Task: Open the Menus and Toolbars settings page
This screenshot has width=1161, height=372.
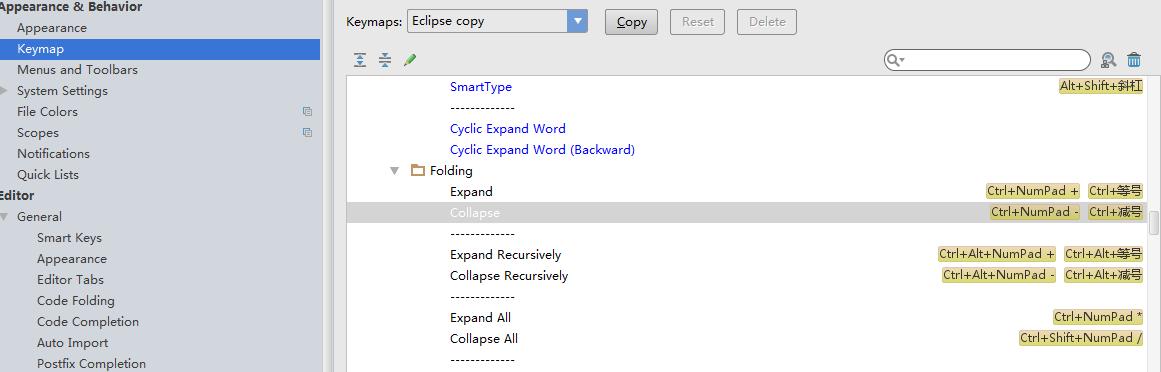Action: click(77, 70)
